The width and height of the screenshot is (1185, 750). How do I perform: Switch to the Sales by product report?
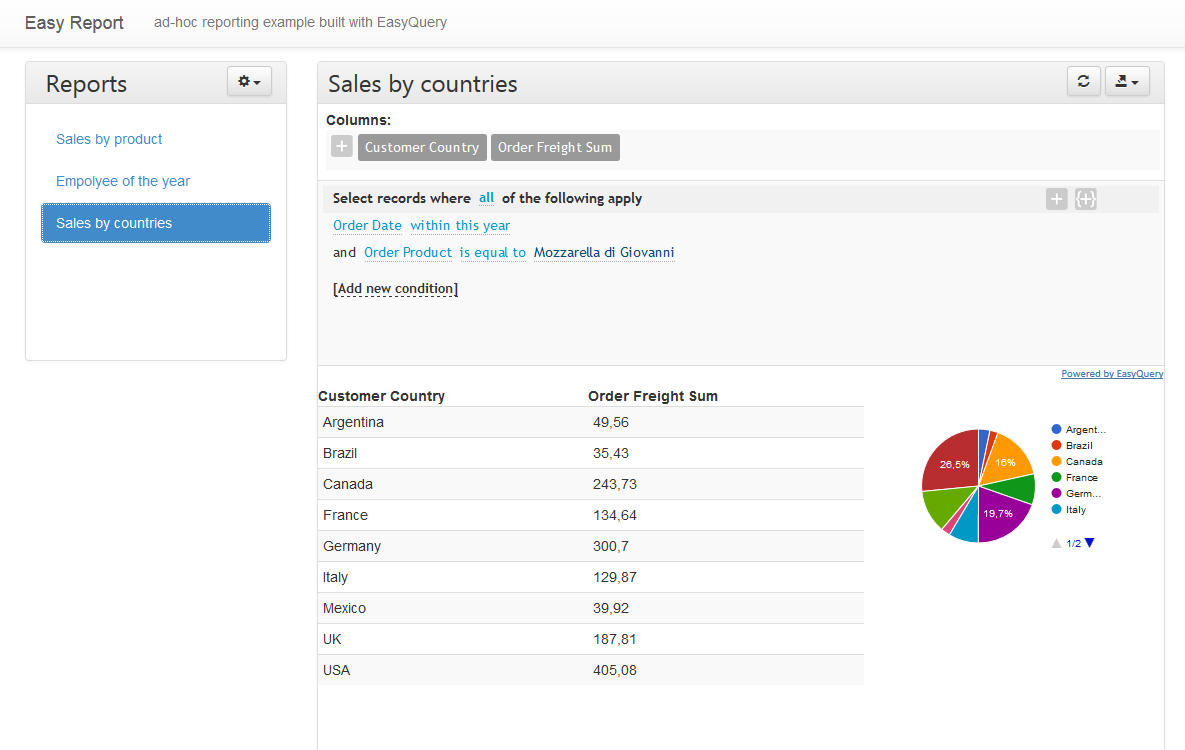109,139
